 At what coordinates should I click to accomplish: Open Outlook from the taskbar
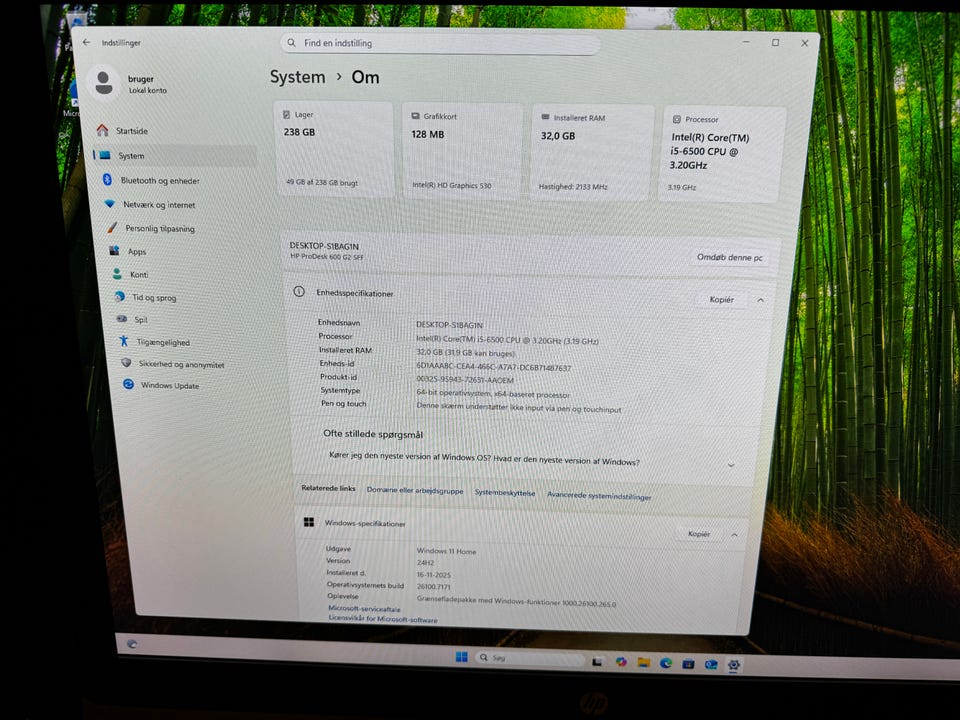pyautogui.click(x=711, y=664)
